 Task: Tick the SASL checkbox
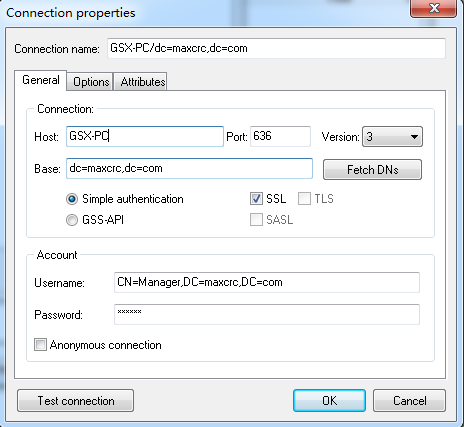click(256, 220)
